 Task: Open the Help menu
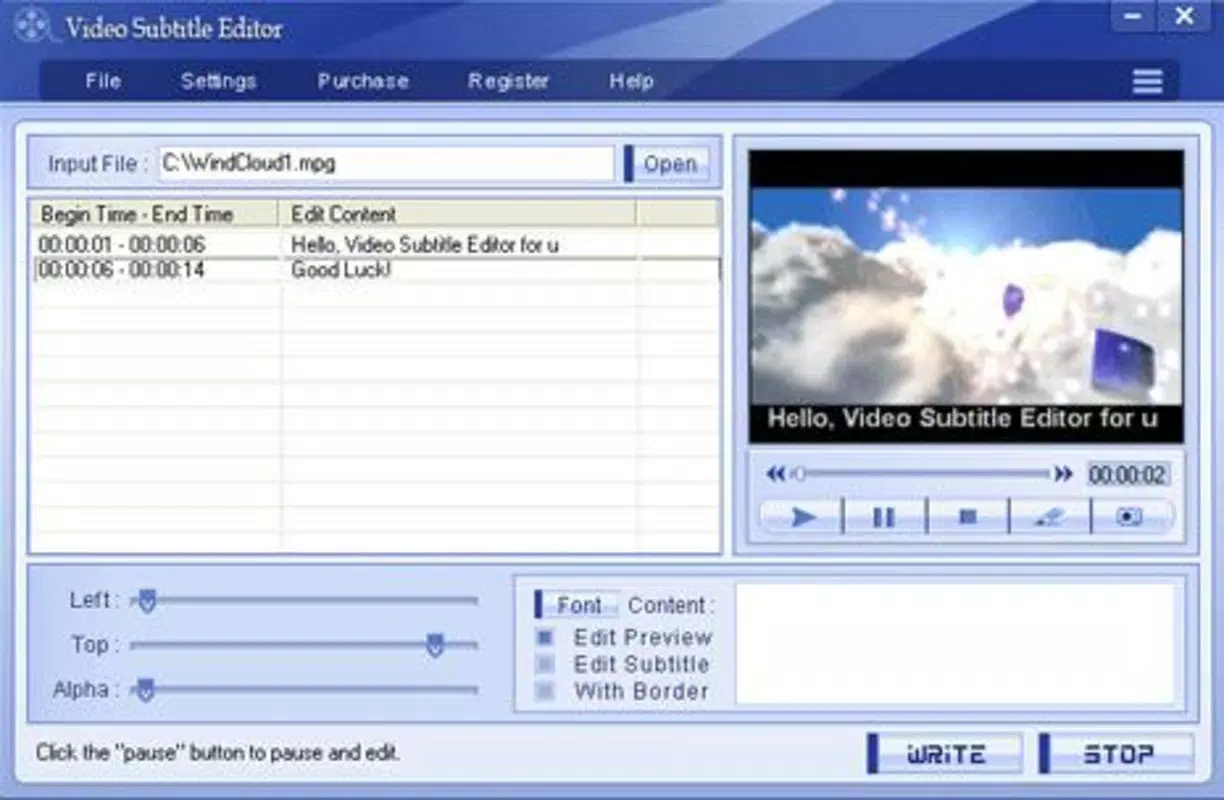pos(631,81)
